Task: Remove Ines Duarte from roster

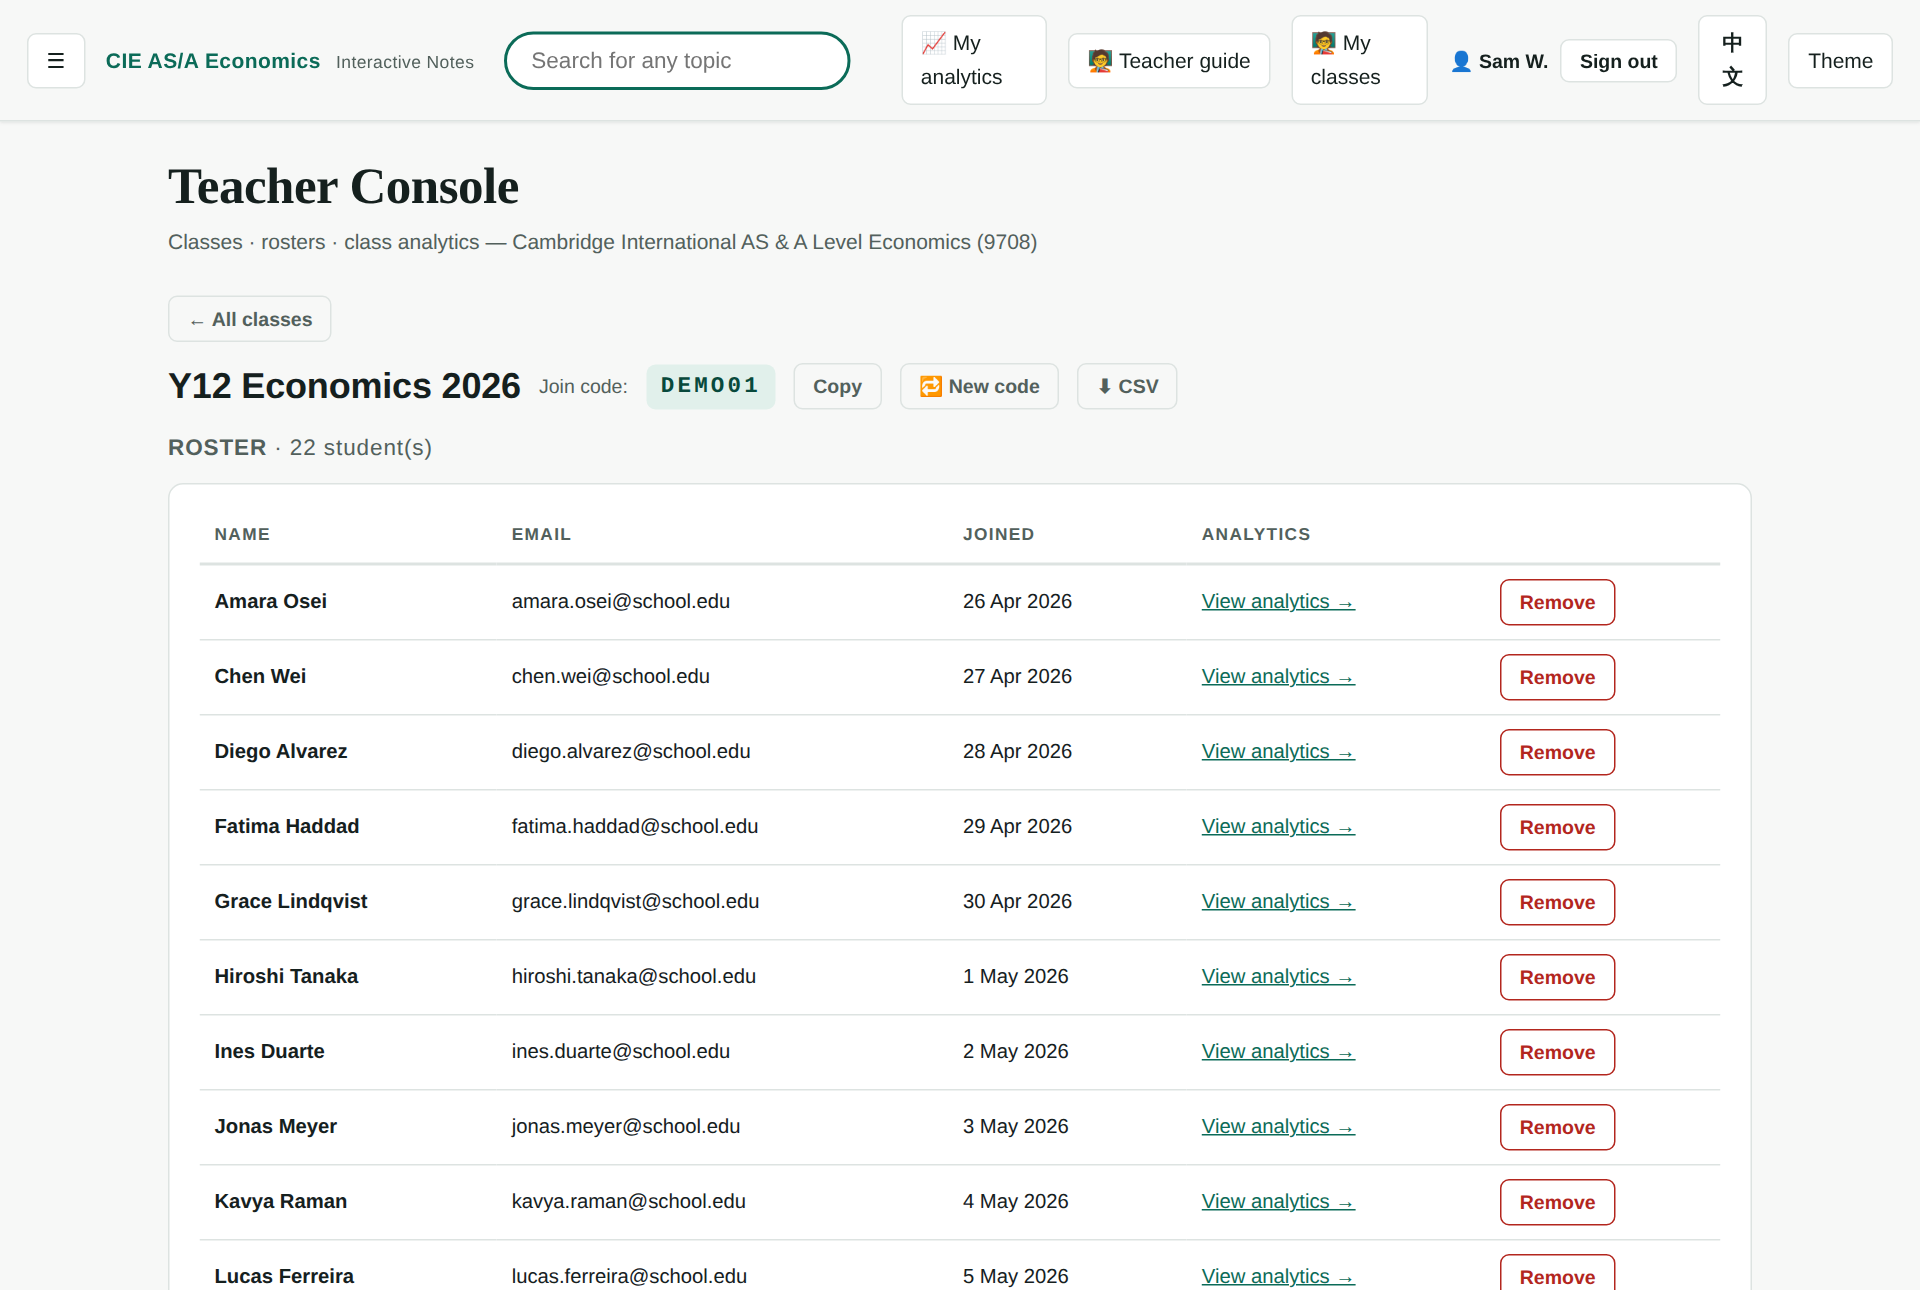Action: (1557, 1052)
